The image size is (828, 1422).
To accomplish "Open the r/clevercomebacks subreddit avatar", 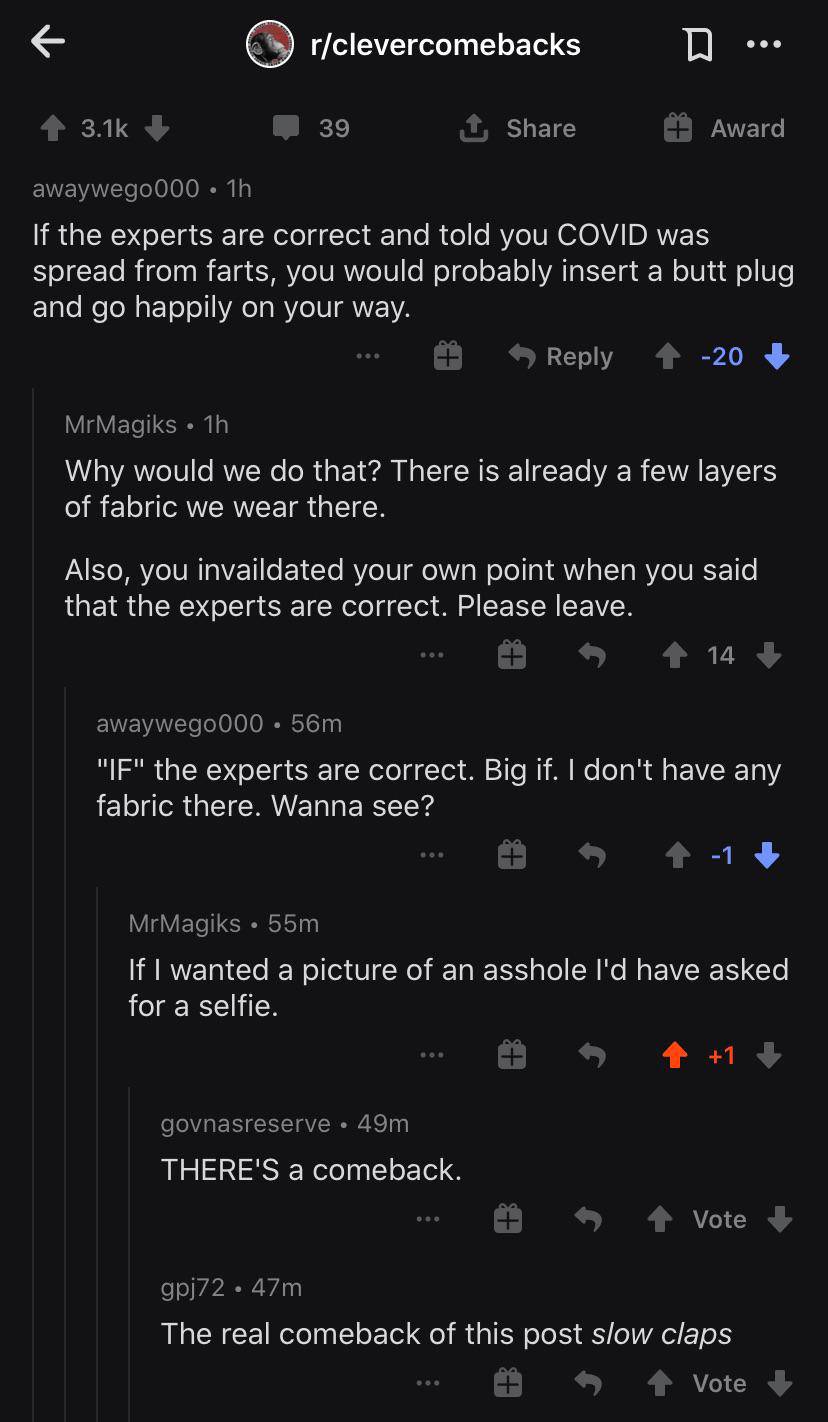I will (268, 44).
